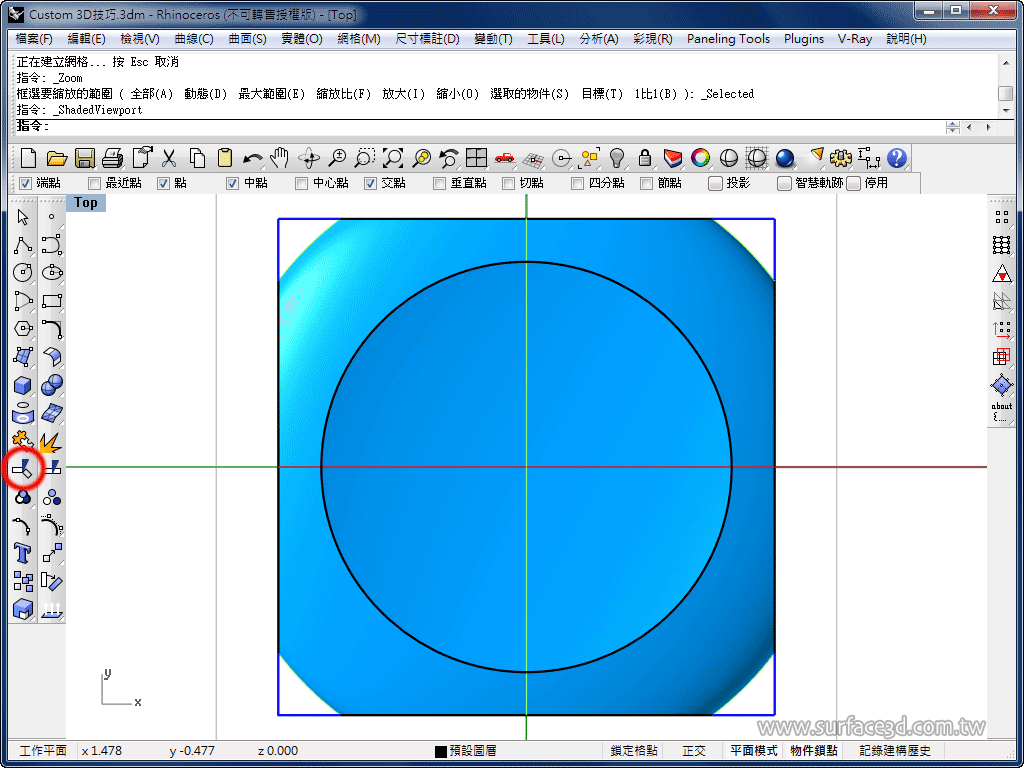
Task: Select the Rectangle tool
Action: tap(52, 301)
